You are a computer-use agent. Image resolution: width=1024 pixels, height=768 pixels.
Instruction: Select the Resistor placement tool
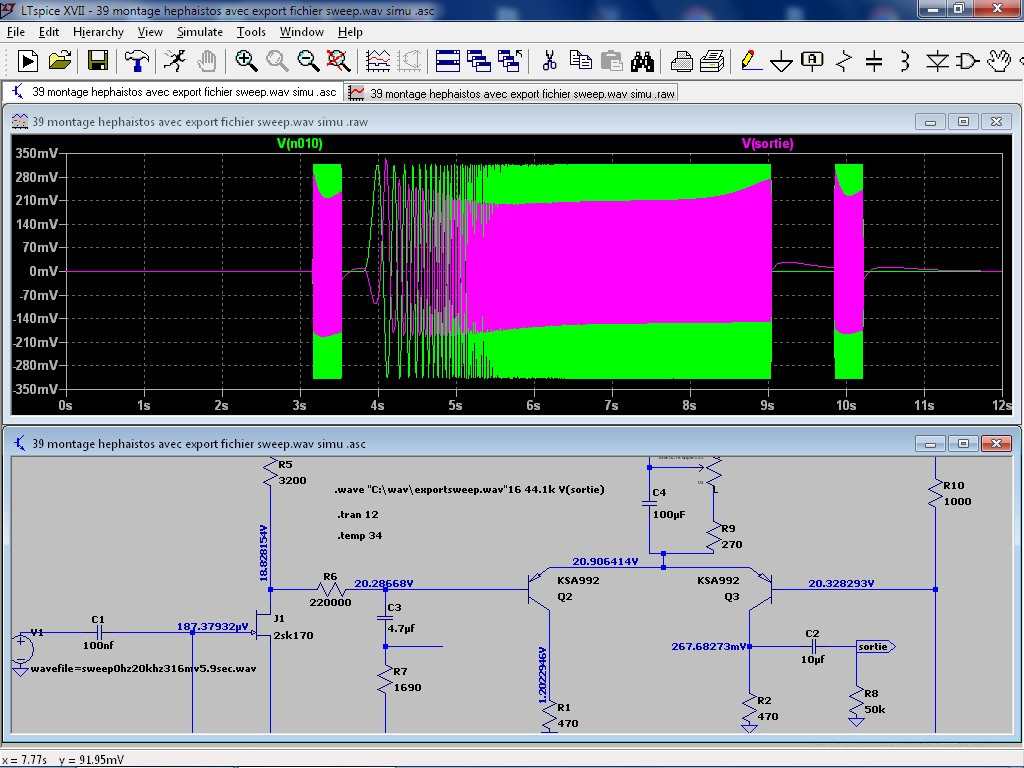point(844,61)
